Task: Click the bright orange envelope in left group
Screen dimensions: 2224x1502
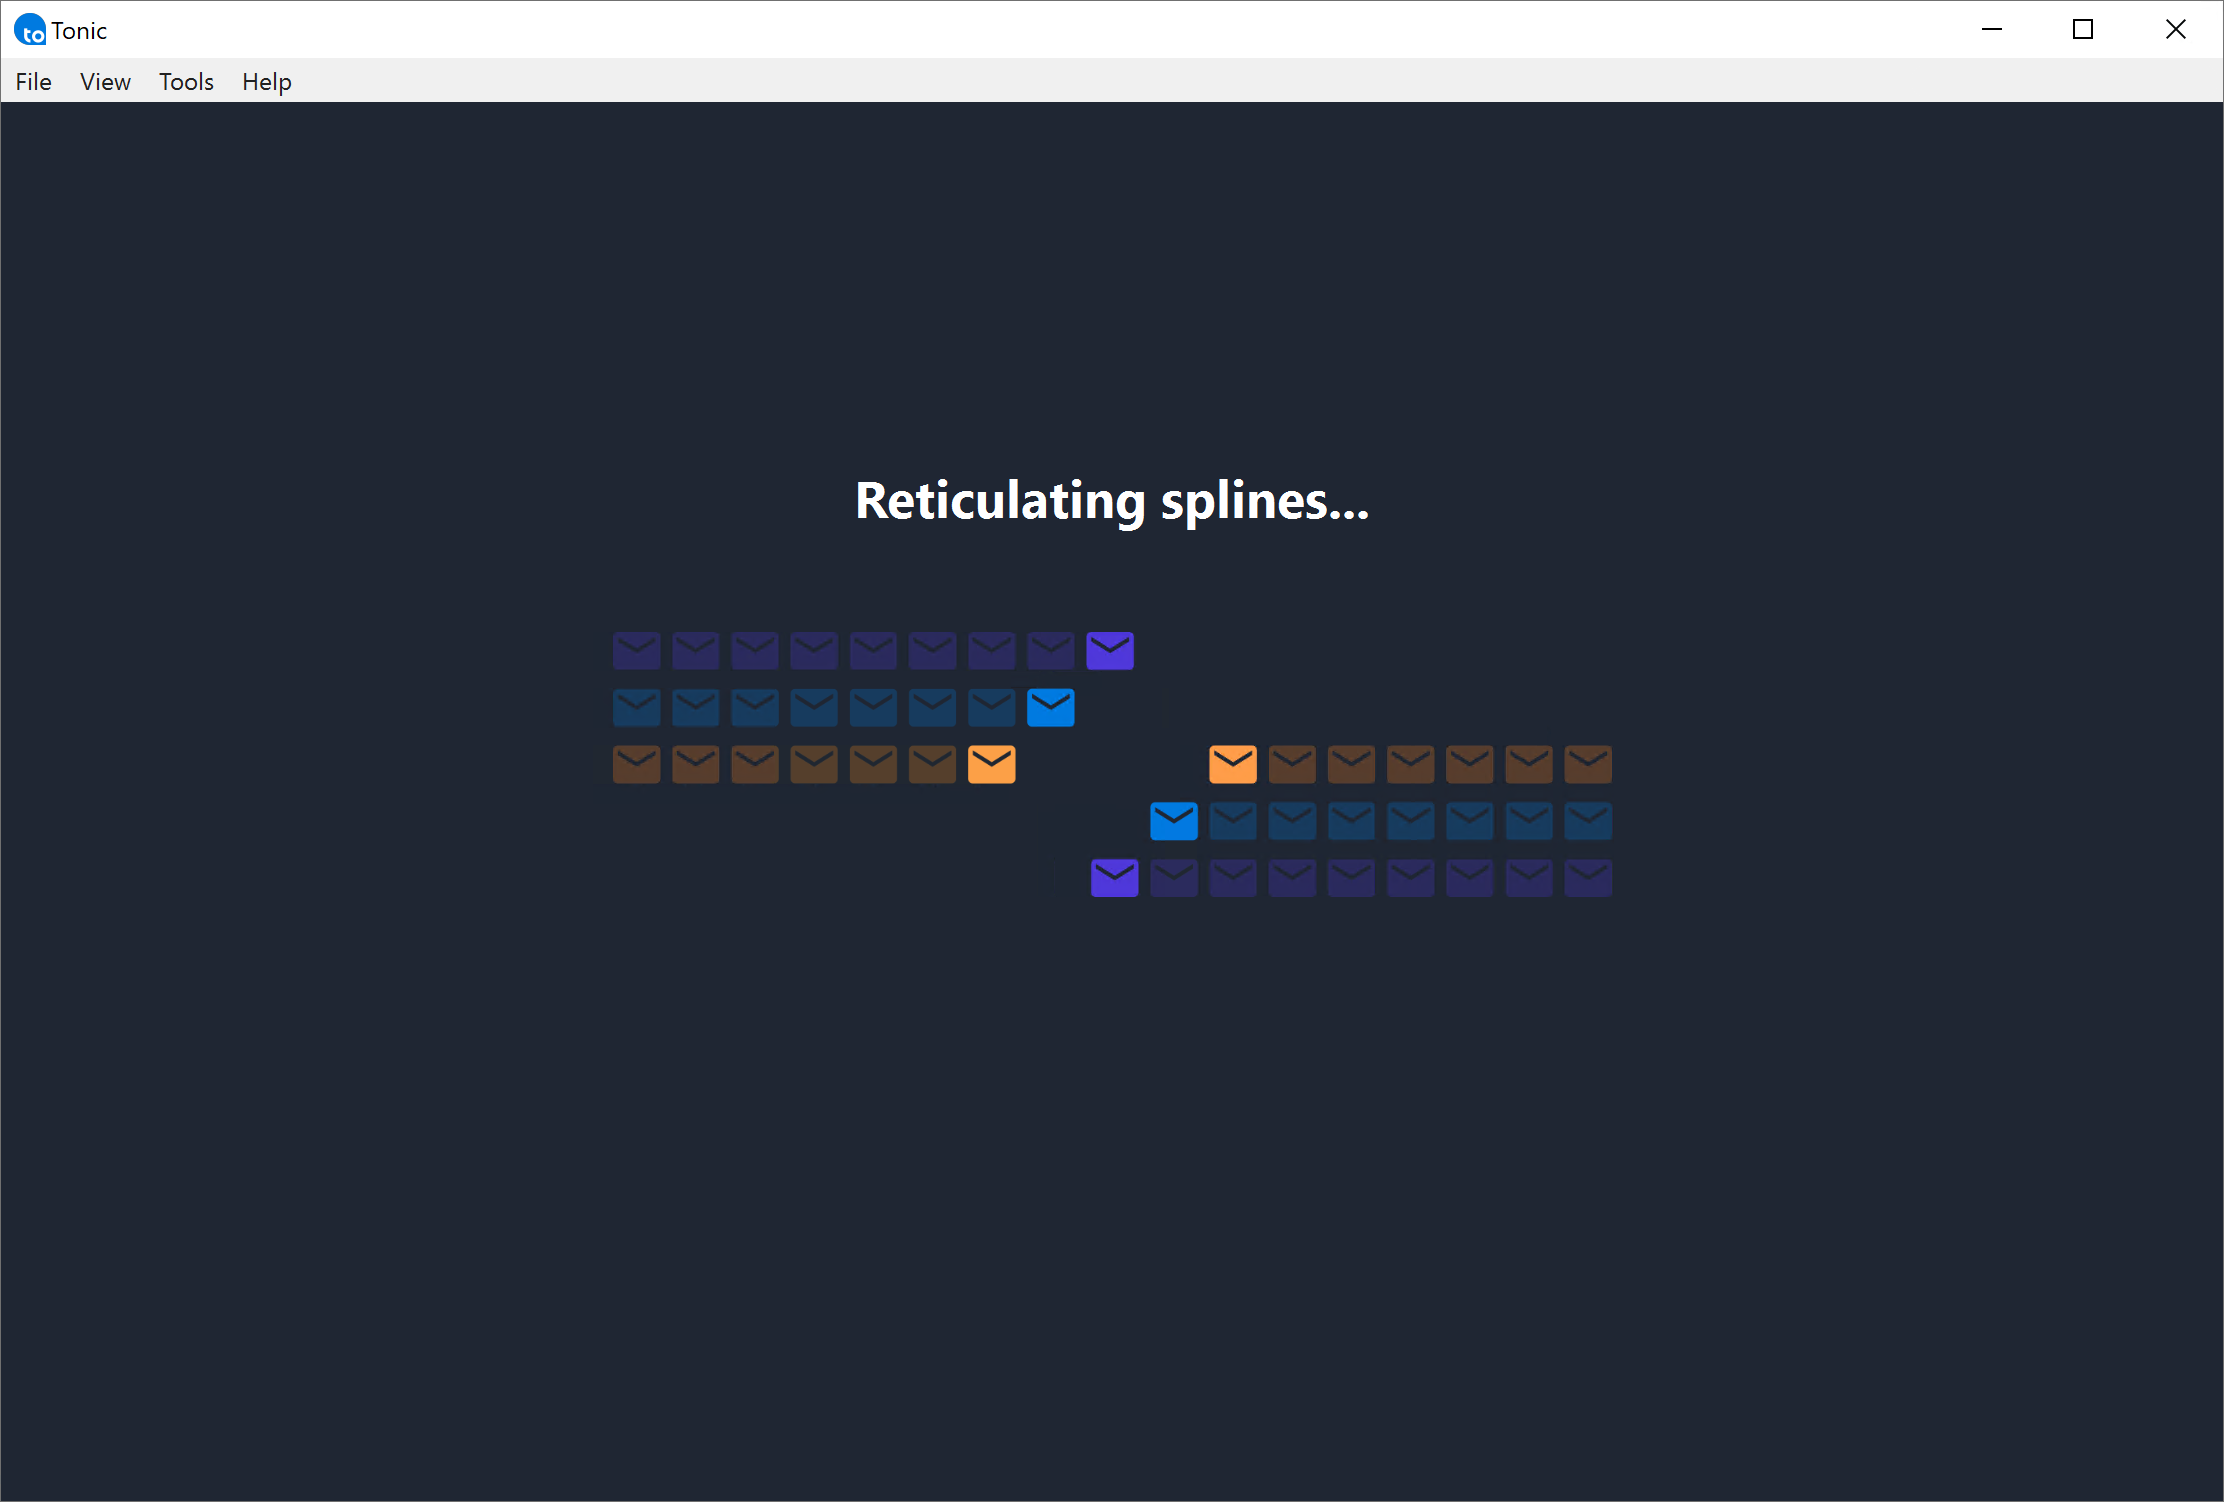Action: 992,764
